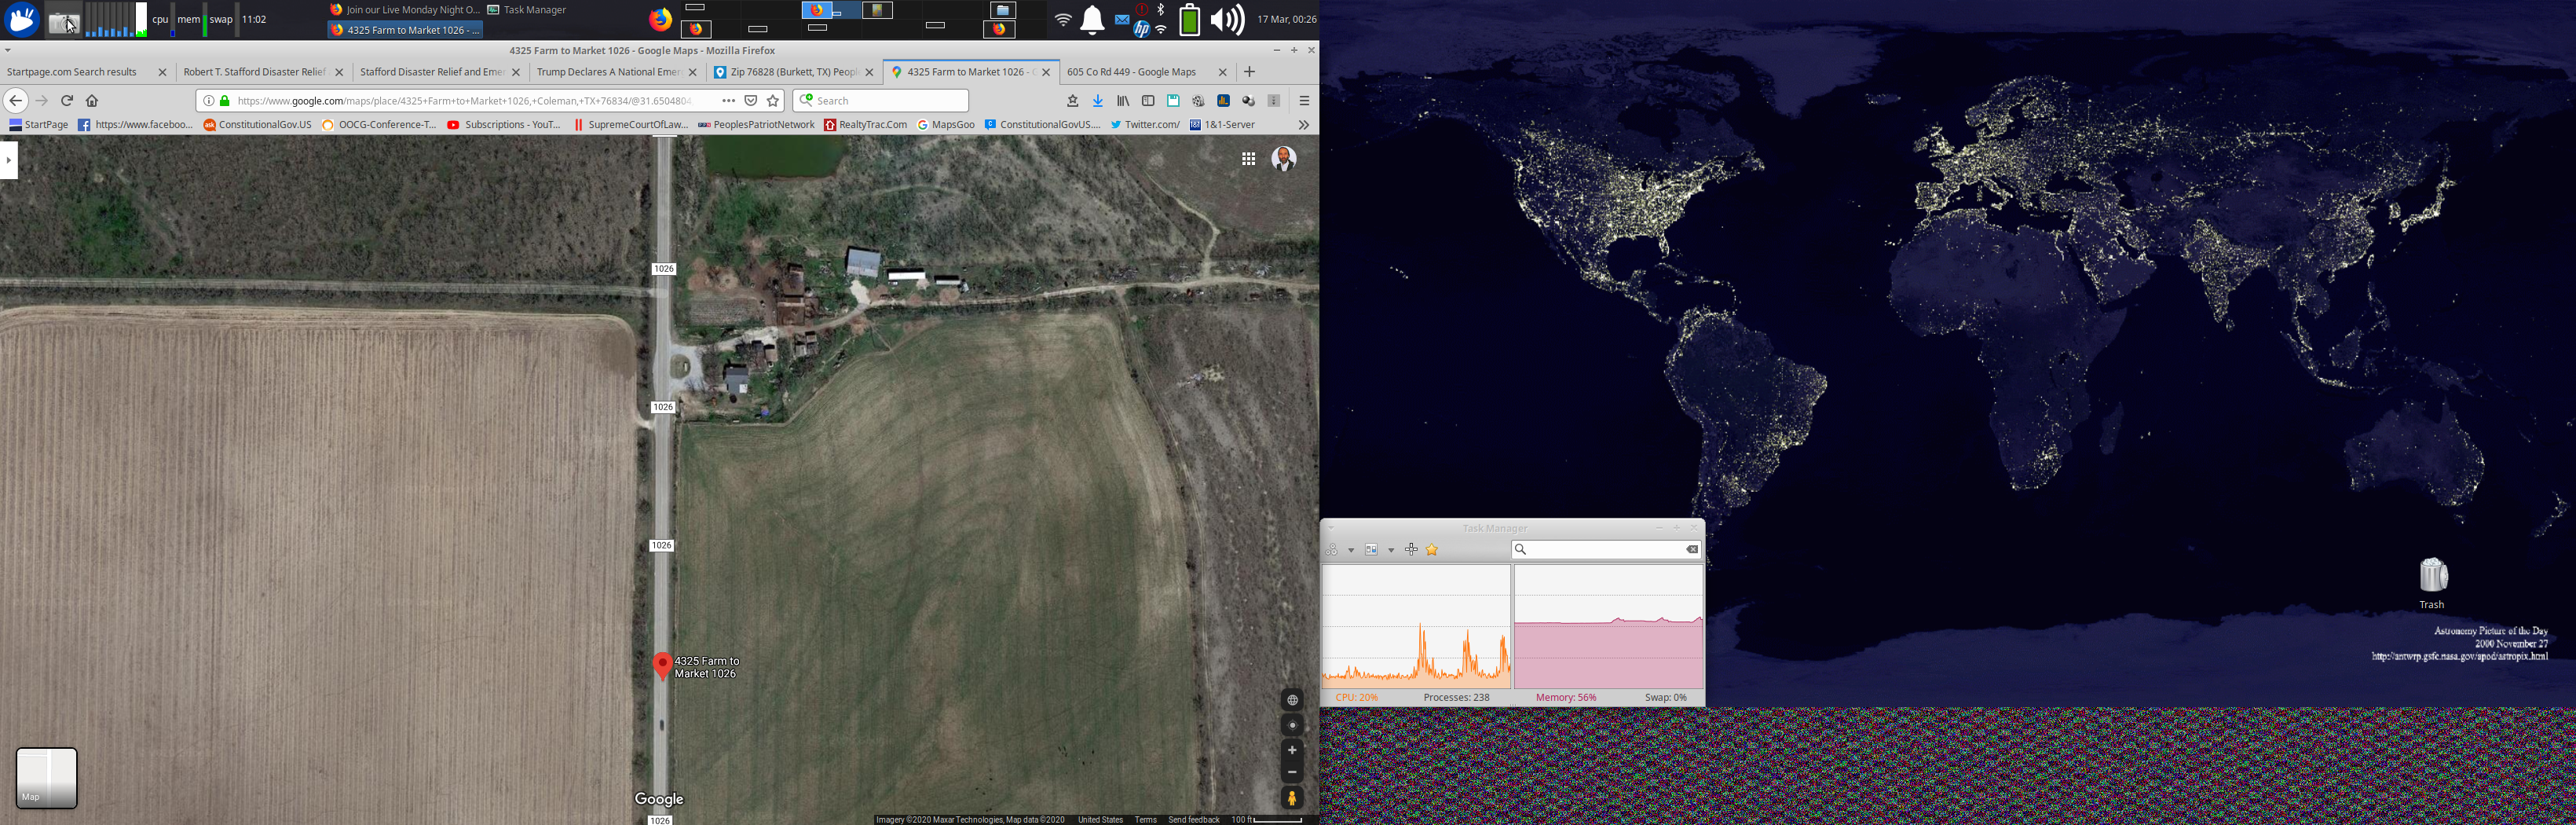
Task: Select Task Manager in the taskbar
Action: click(x=527, y=10)
